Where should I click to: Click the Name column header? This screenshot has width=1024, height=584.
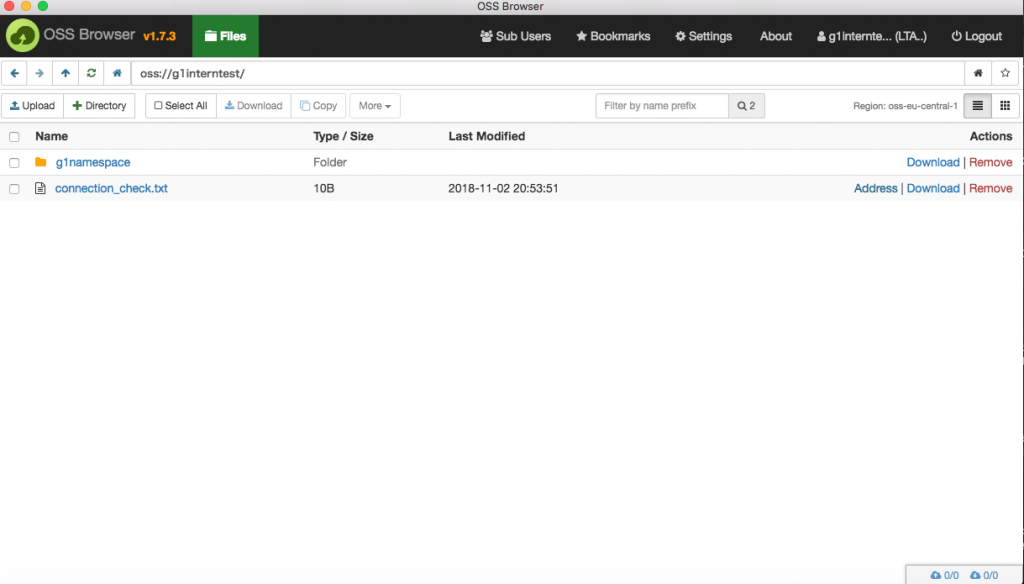pyautogui.click(x=52, y=136)
